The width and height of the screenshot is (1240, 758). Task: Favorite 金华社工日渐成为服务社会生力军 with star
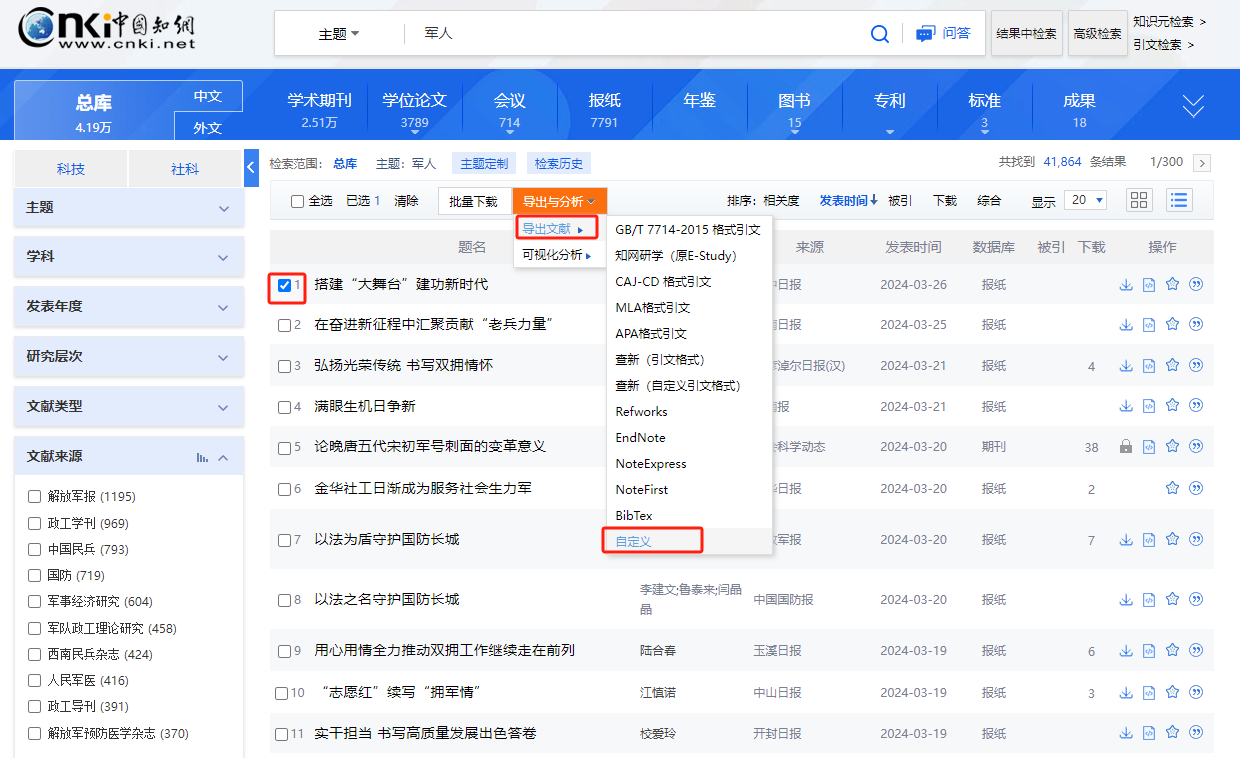pos(1172,488)
